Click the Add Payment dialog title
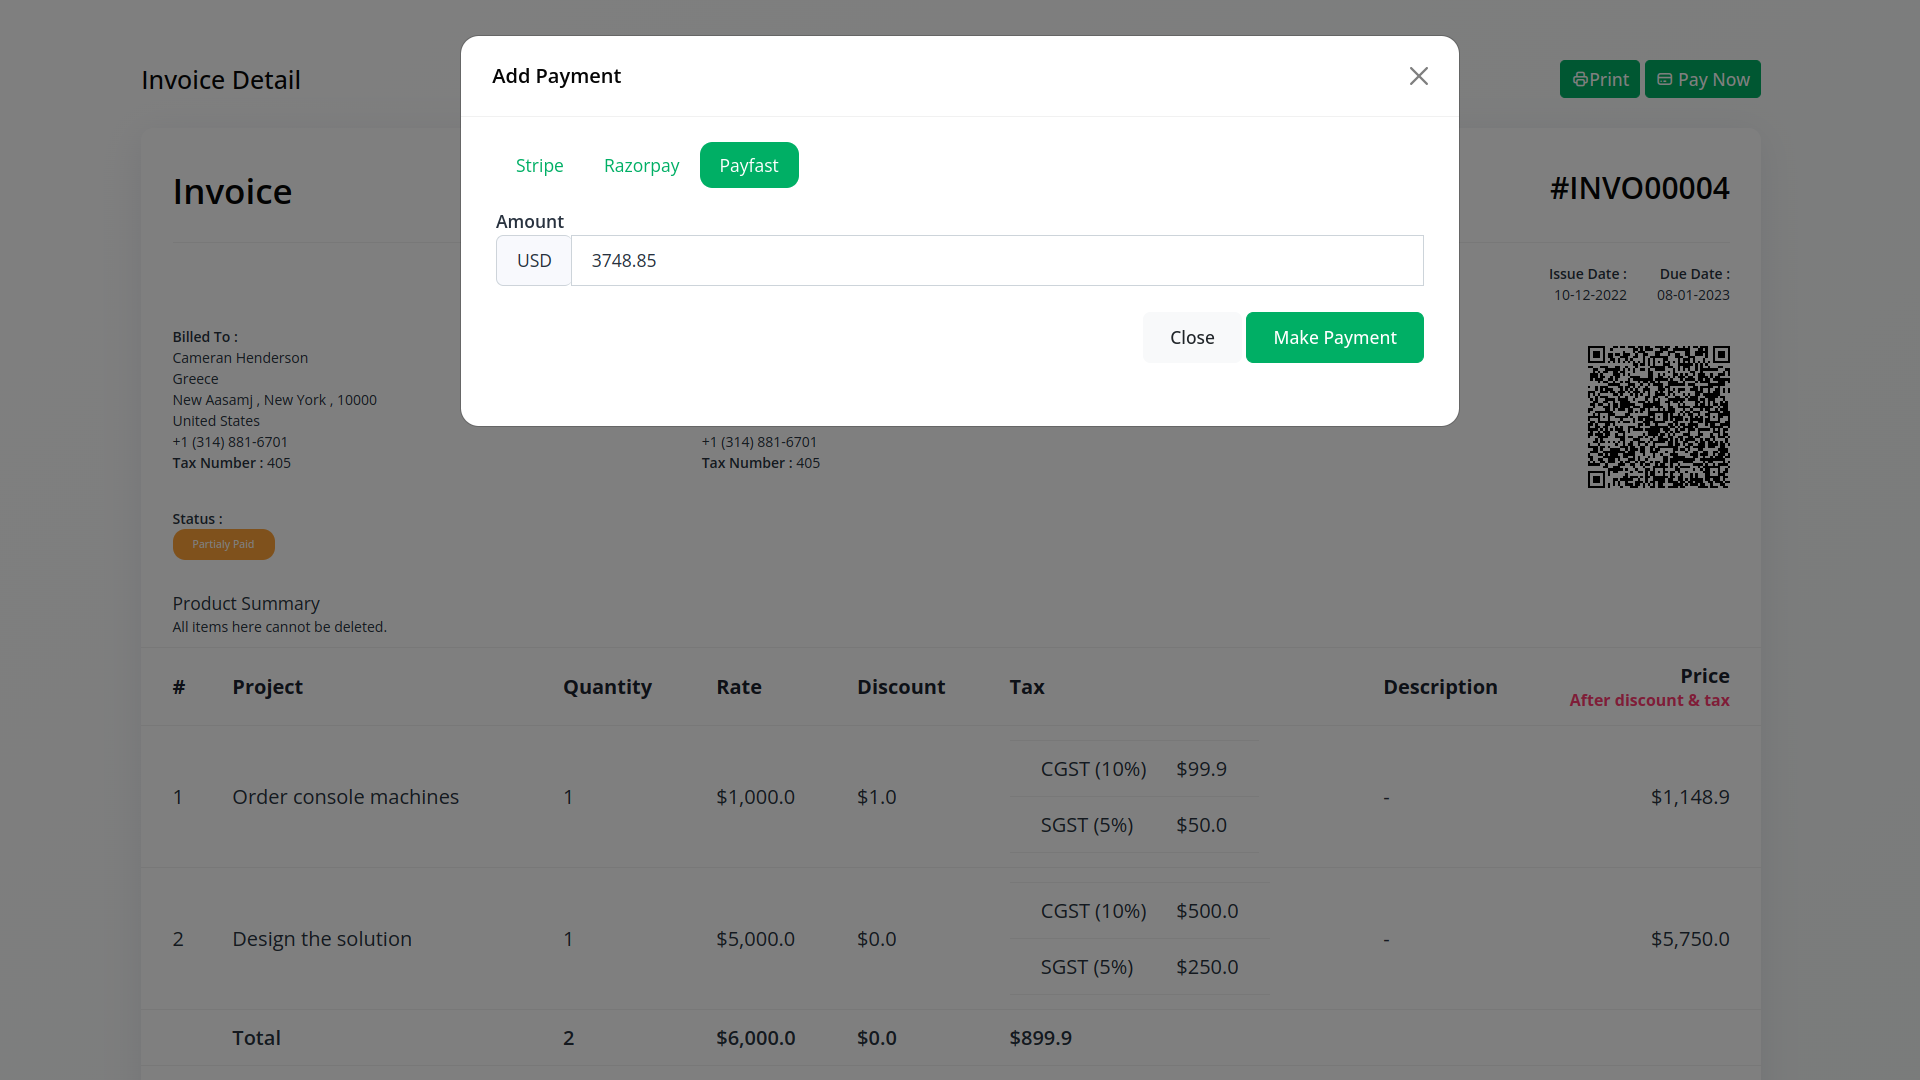The height and width of the screenshot is (1080, 1920). (556, 76)
